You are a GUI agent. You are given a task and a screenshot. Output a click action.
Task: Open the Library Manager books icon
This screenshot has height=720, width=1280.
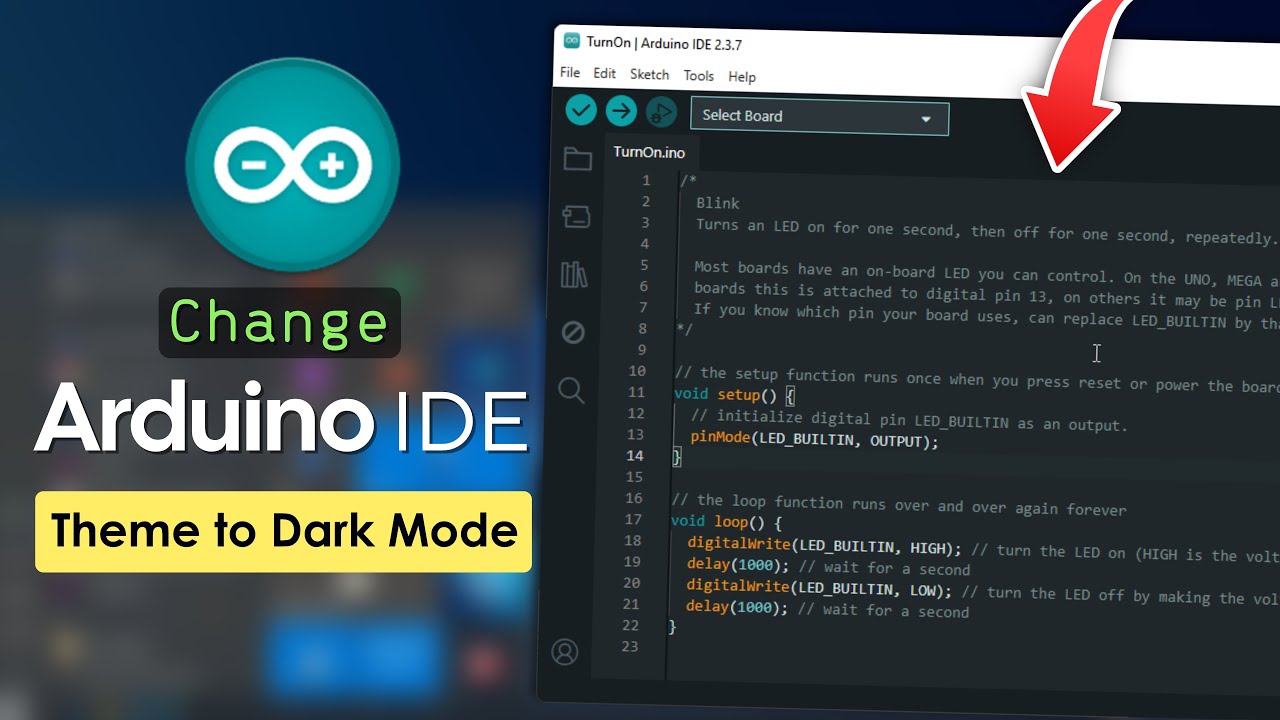574,274
